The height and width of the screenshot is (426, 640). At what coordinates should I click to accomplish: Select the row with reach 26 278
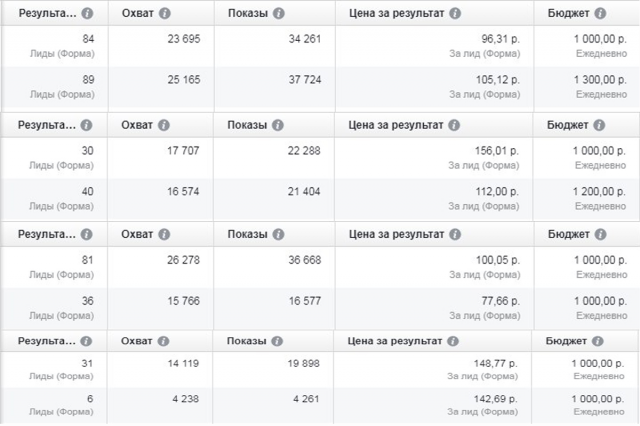(320, 267)
